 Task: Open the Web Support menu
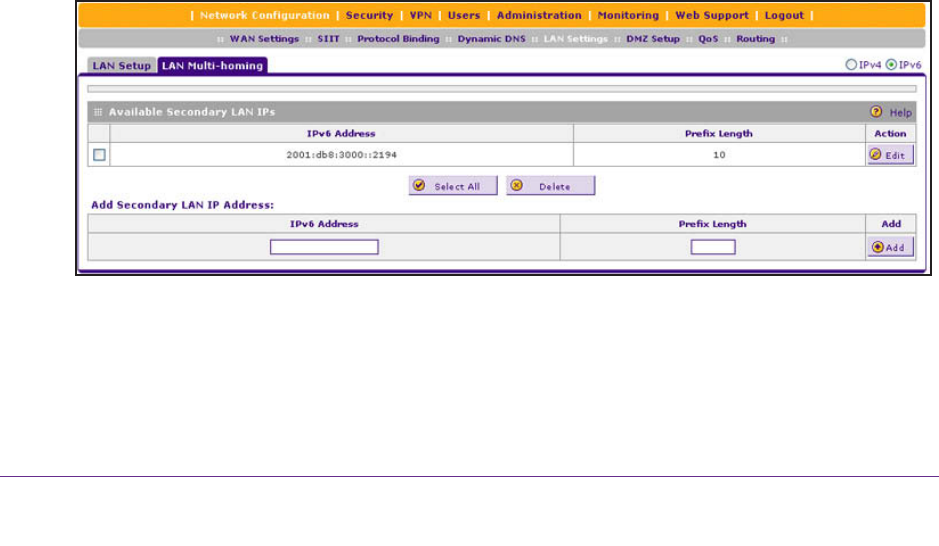coord(712,16)
